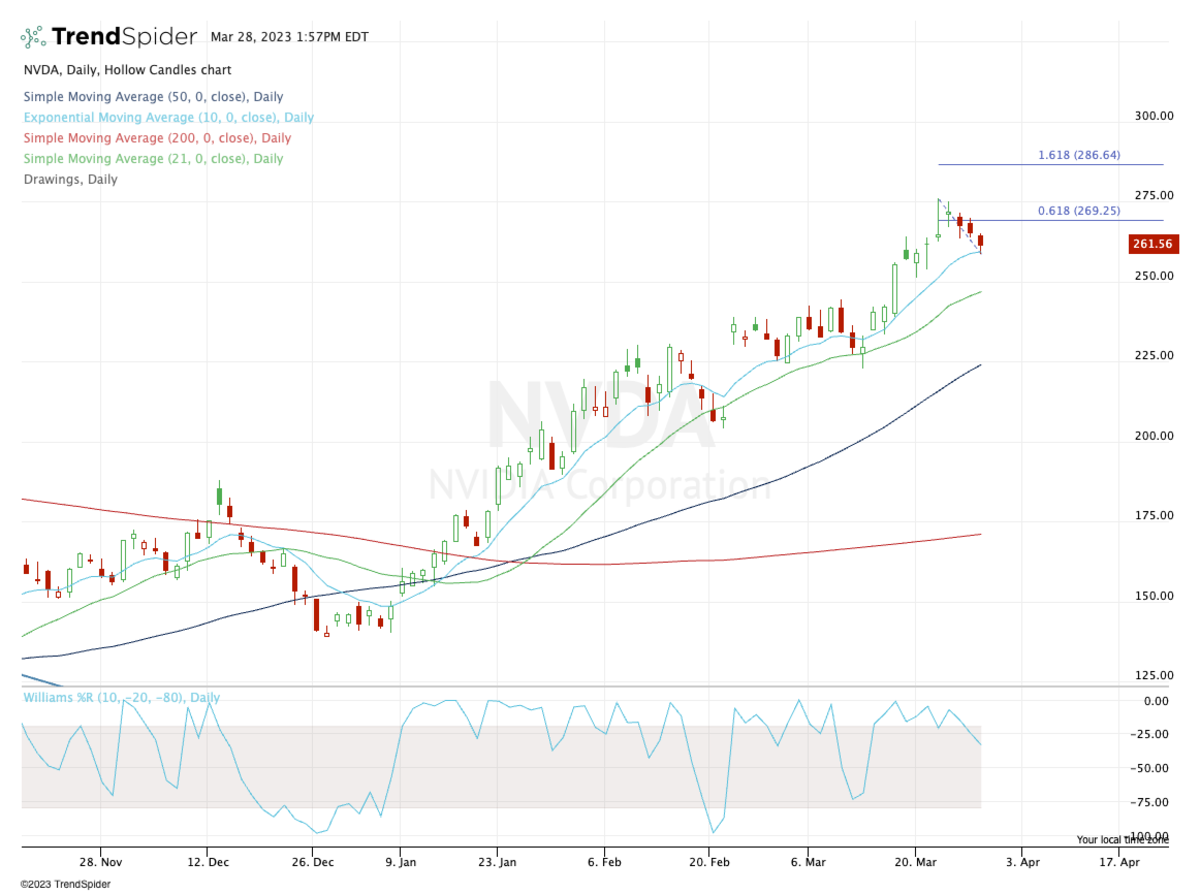Viewport: 1200px width, 894px height.
Task: Click the Simple Moving Average 200 legend entry
Action: (x=157, y=138)
